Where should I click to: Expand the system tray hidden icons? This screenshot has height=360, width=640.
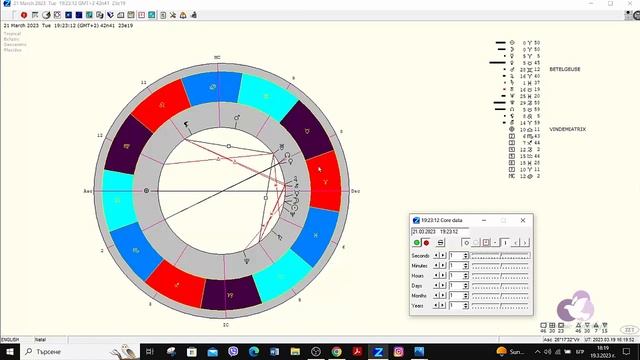538,351
